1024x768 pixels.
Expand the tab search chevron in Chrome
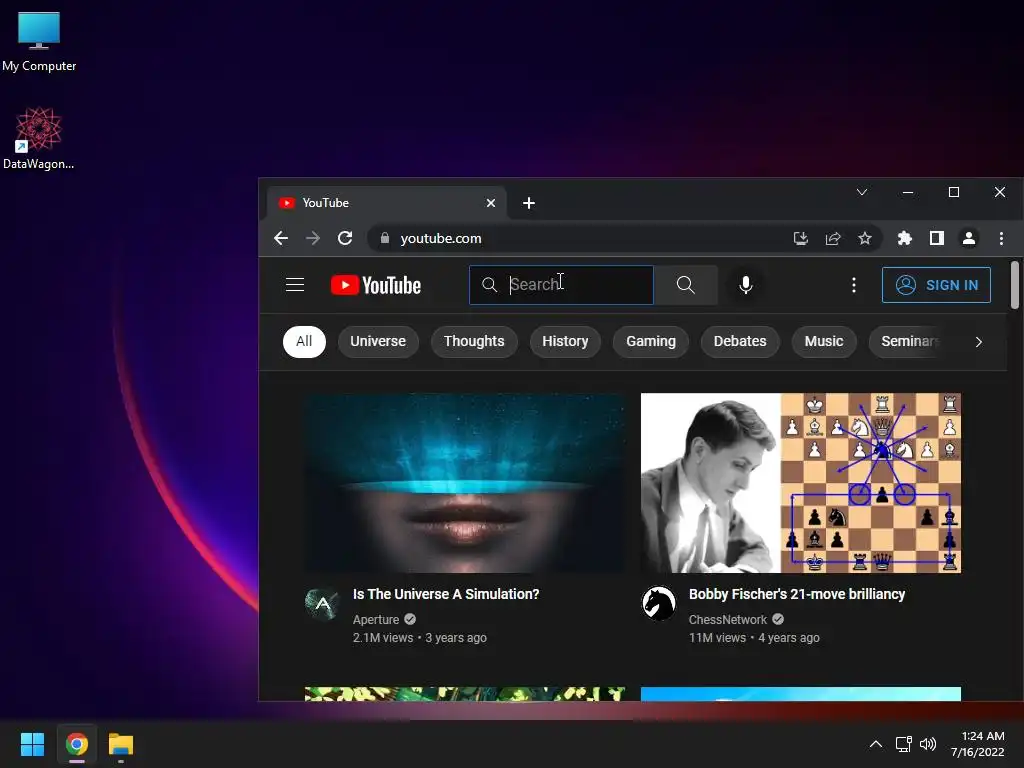pos(862,192)
